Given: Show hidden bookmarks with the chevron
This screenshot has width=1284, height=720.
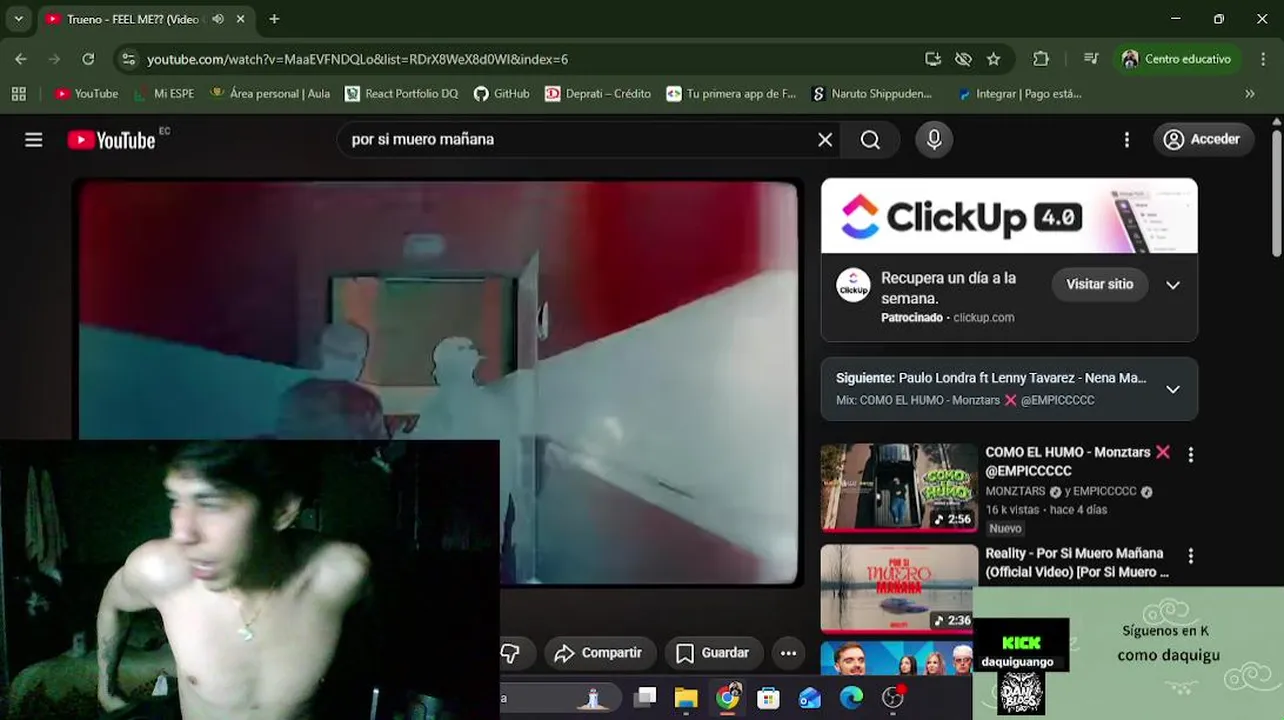Looking at the screenshot, I should click(x=1249, y=94).
